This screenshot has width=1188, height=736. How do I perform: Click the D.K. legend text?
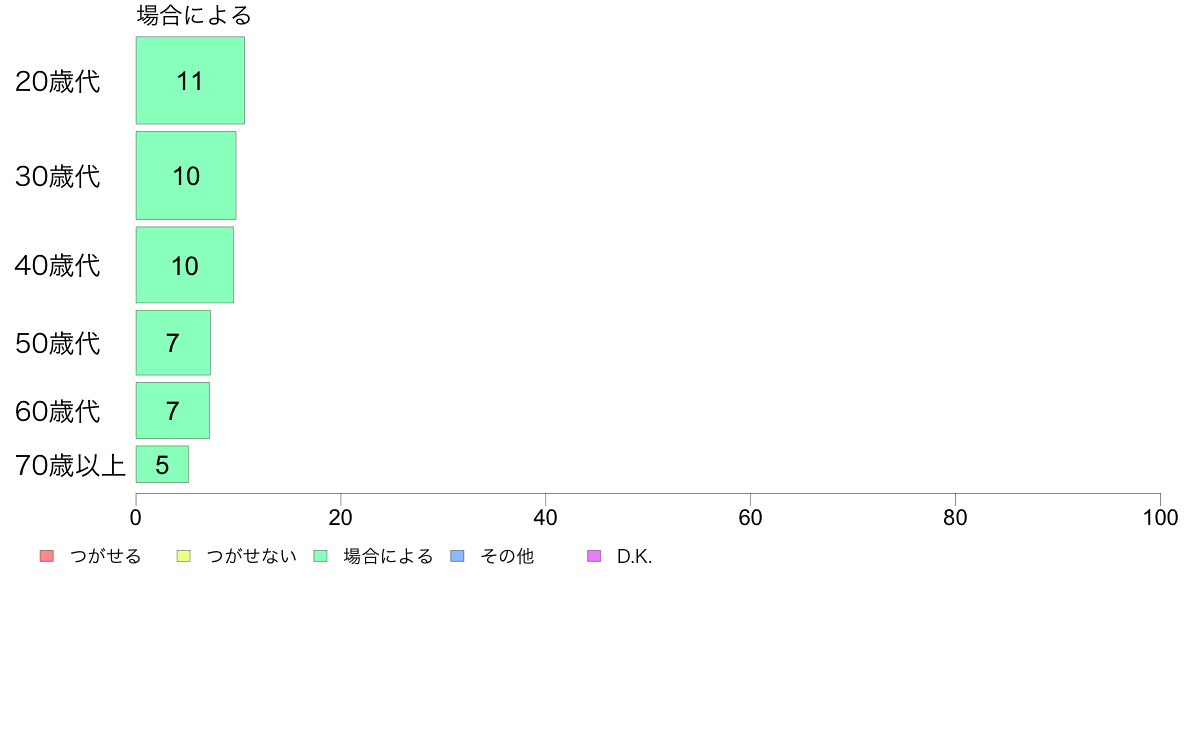(x=634, y=556)
